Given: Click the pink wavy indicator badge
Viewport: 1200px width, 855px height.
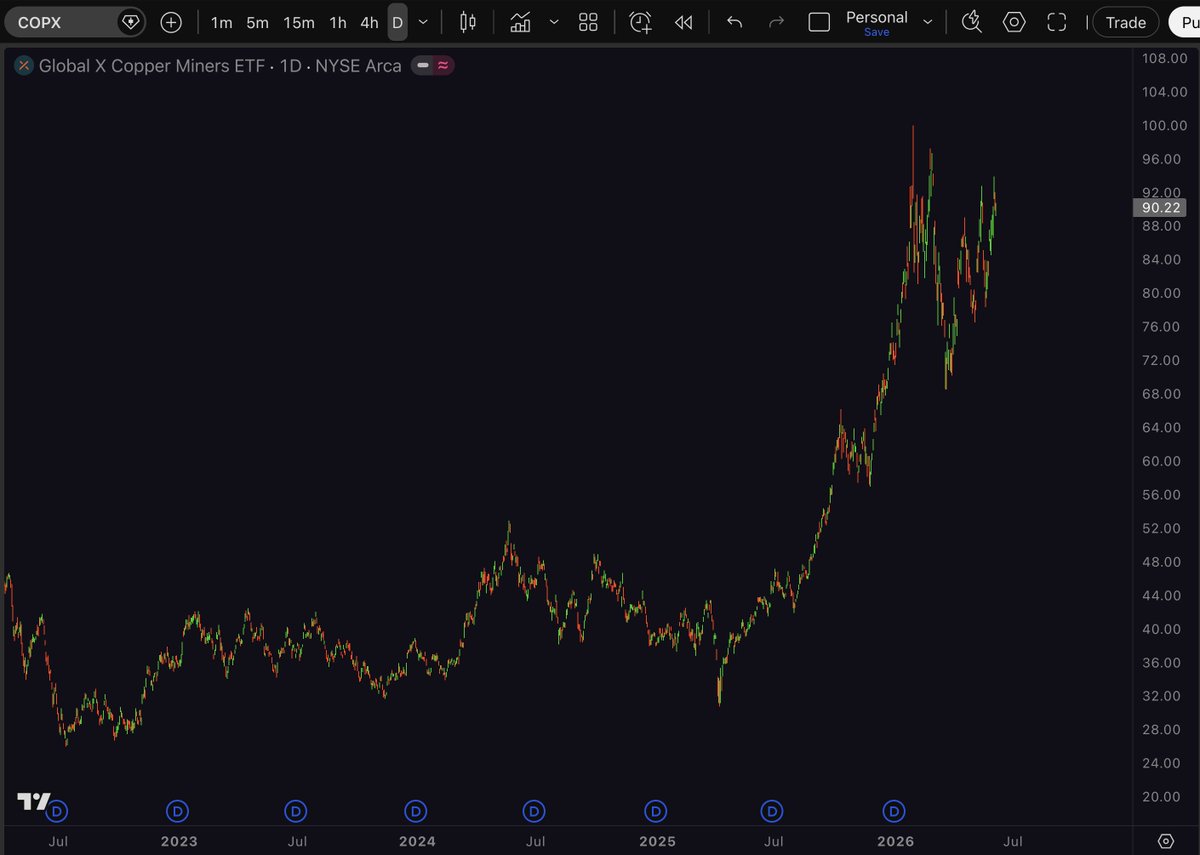Looking at the screenshot, I should point(442,66).
